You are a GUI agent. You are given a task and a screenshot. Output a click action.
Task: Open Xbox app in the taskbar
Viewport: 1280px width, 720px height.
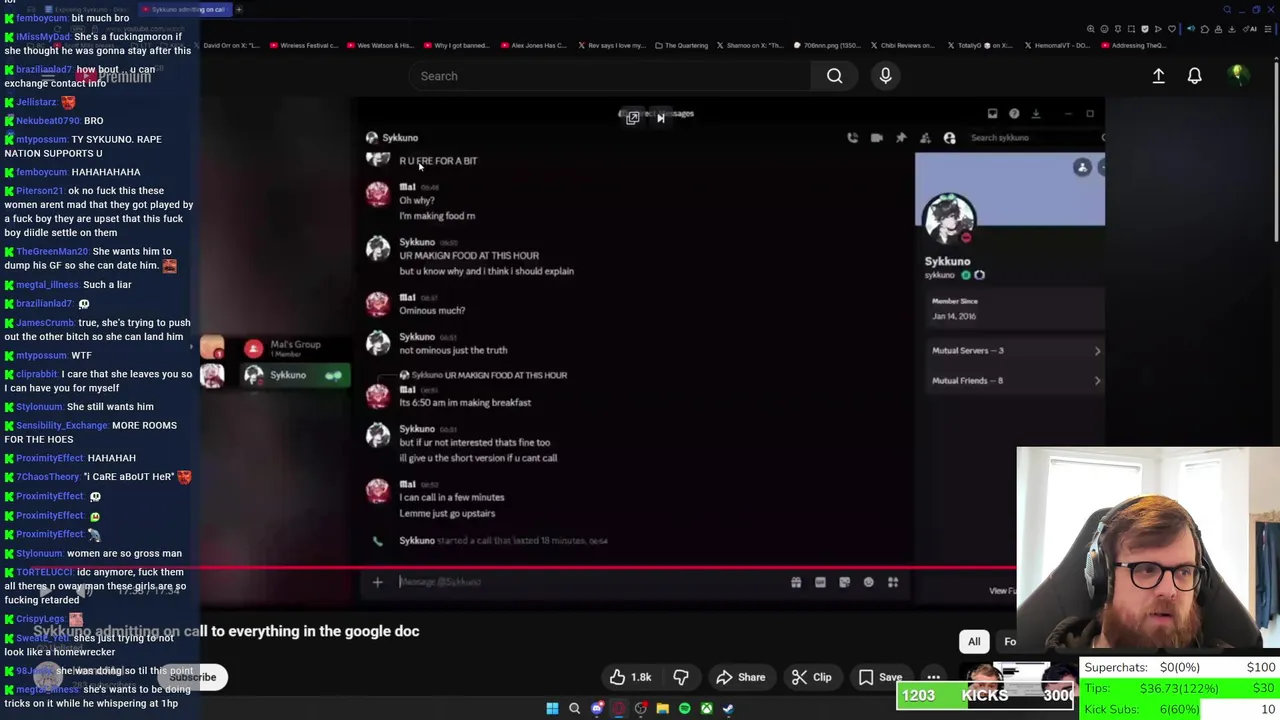(706, 709)
